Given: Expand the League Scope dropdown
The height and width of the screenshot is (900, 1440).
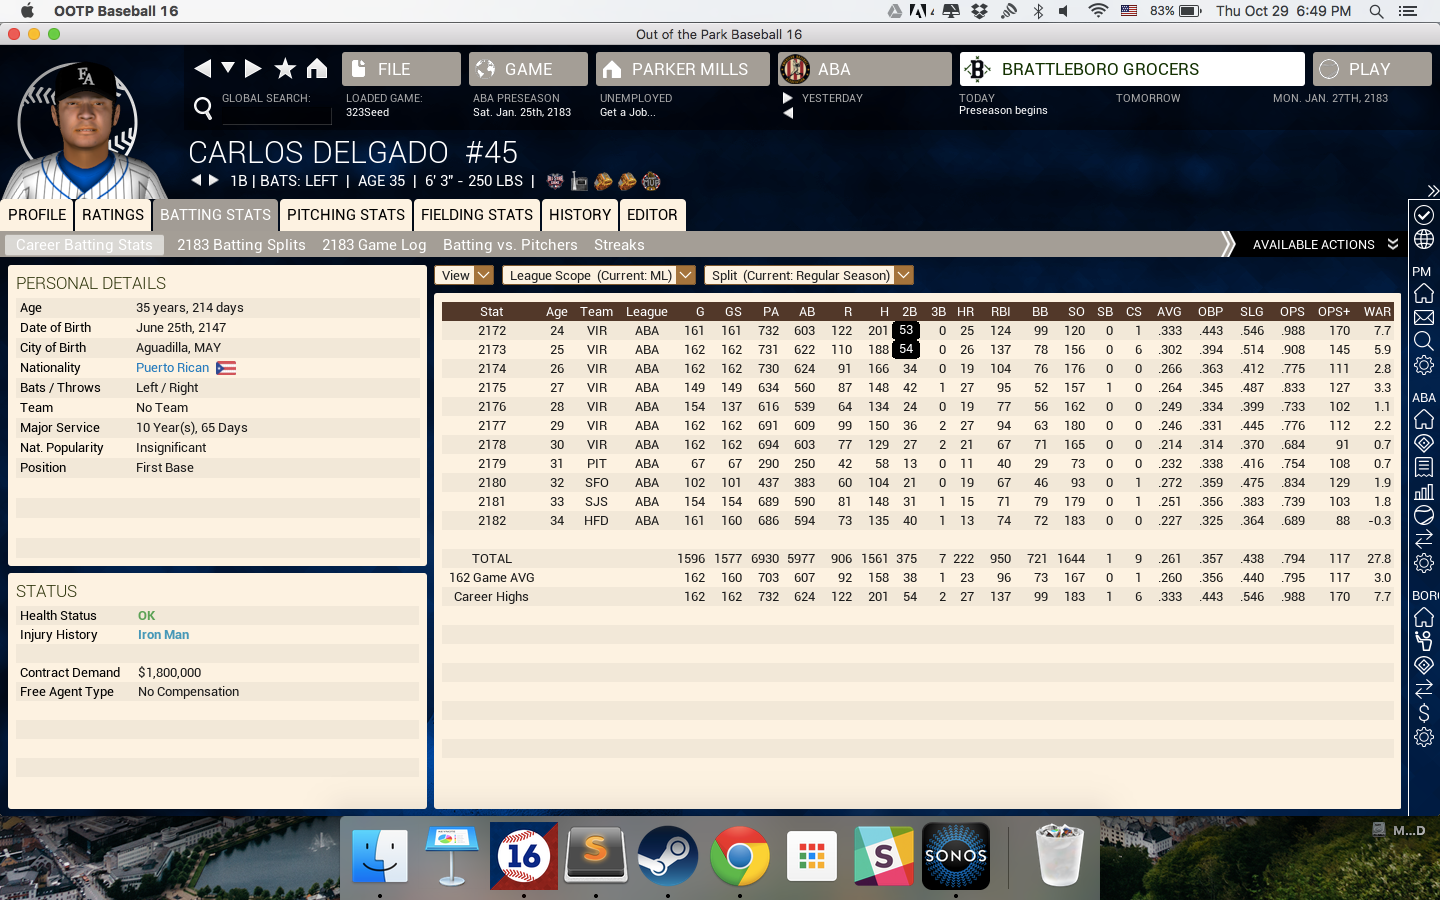Looking at the screenshot, I should [x=598, y=275].
